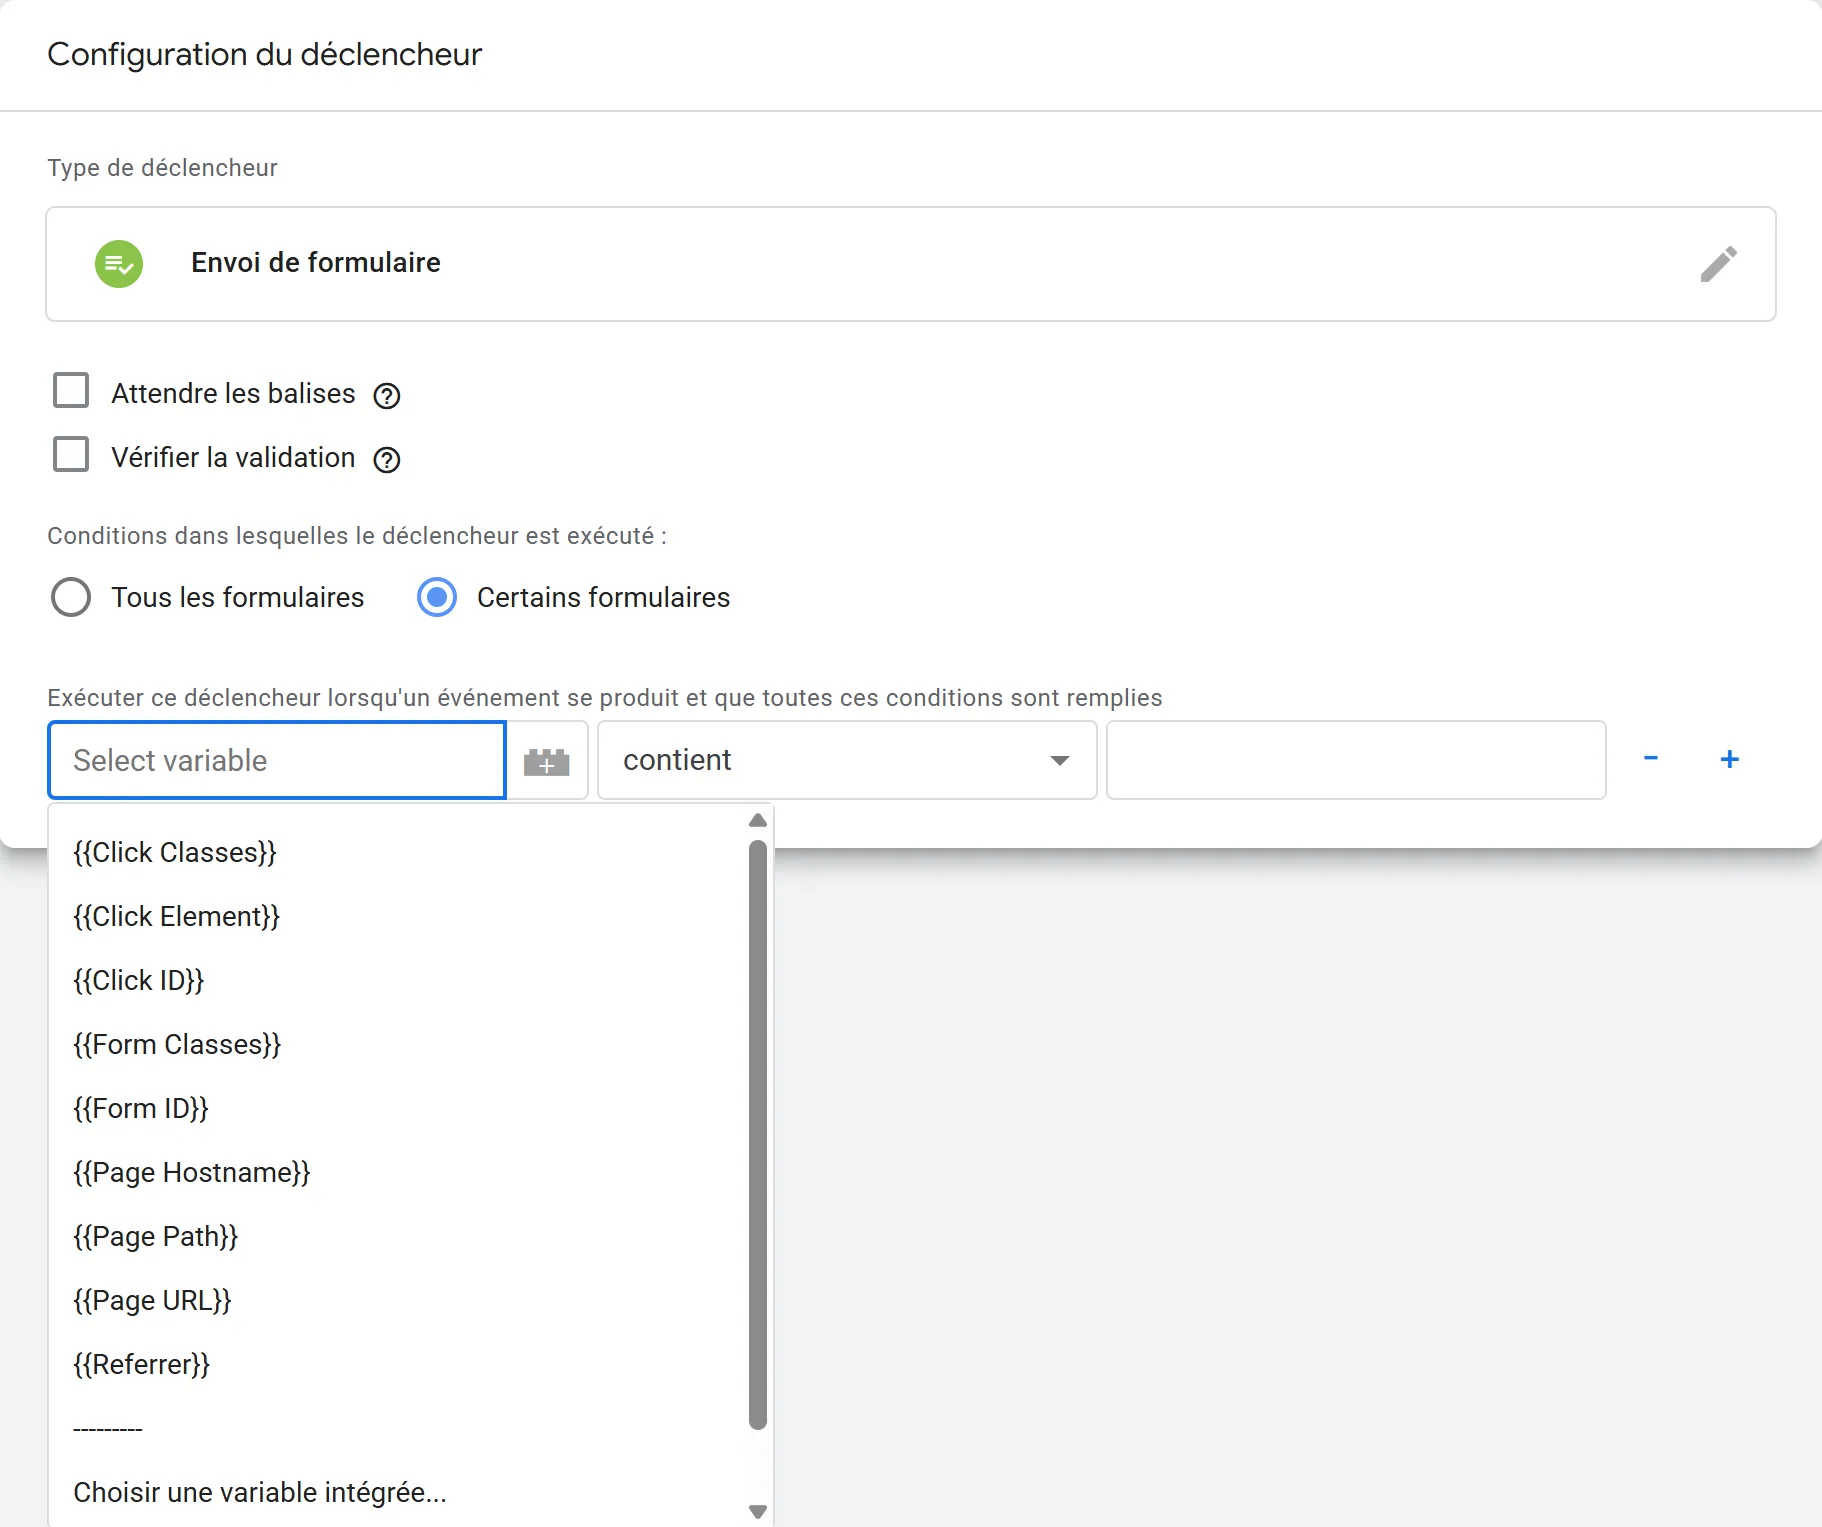The height and width of the screenshot is (1527, 1822).
Task: Enable the "Vérifier la validation" checkbox
Action: pyautogui.click(x=71, y=454)
